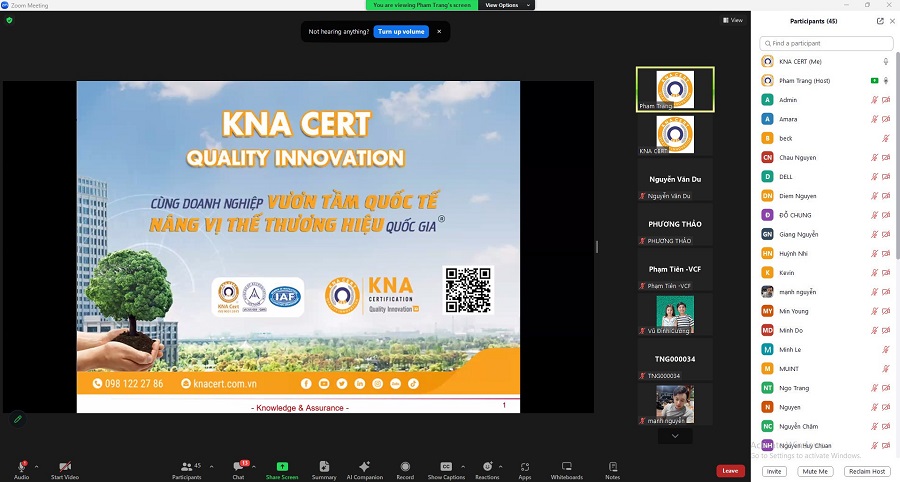The image size is (900, 482).
Task: Select Pham Trang's video thumbnail
Action: tap(675, 89)
